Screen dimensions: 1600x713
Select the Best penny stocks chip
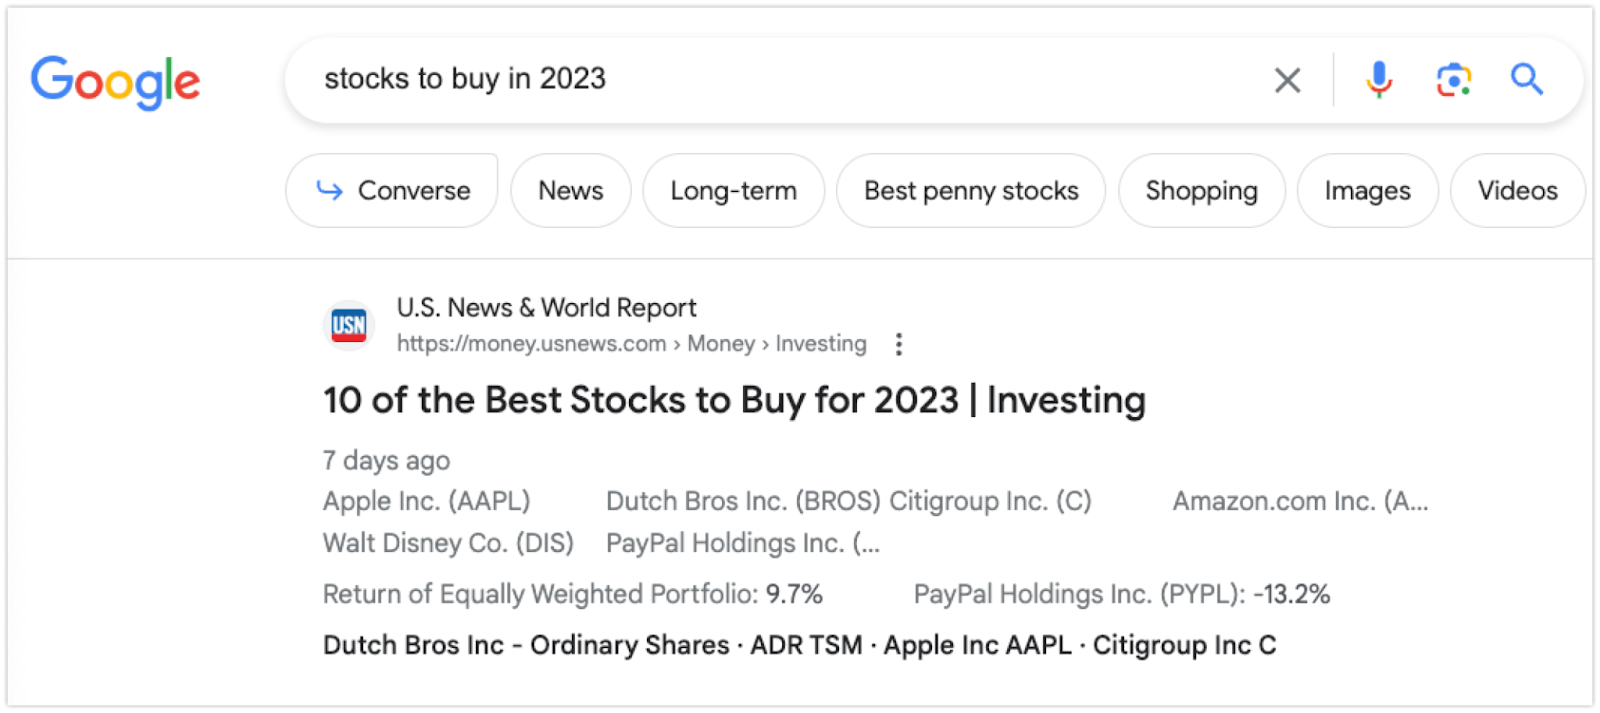(971, 190)
